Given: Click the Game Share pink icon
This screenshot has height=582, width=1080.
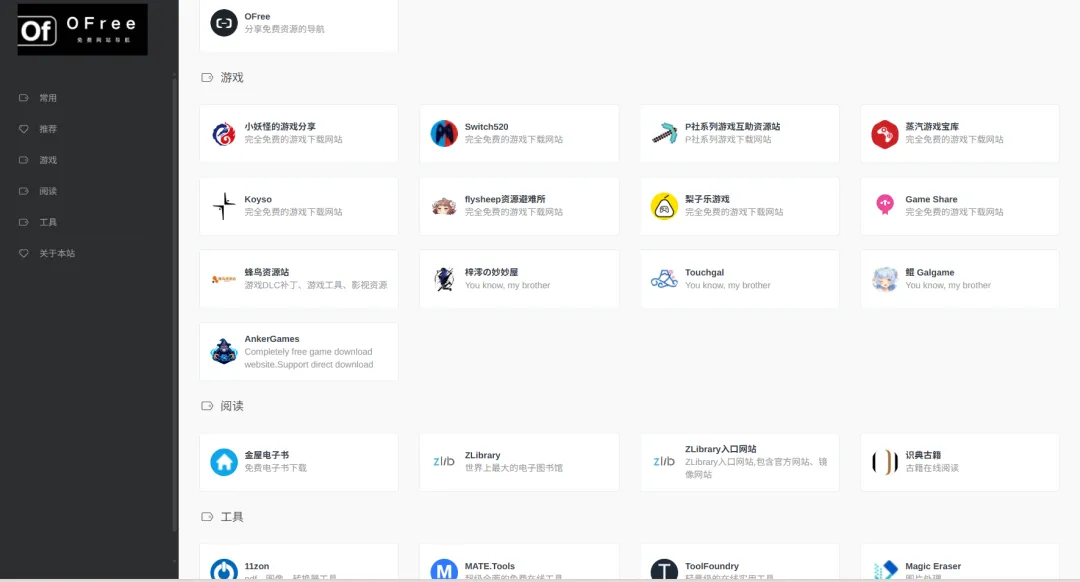Looking at the screenshot, I should (885, 206).
